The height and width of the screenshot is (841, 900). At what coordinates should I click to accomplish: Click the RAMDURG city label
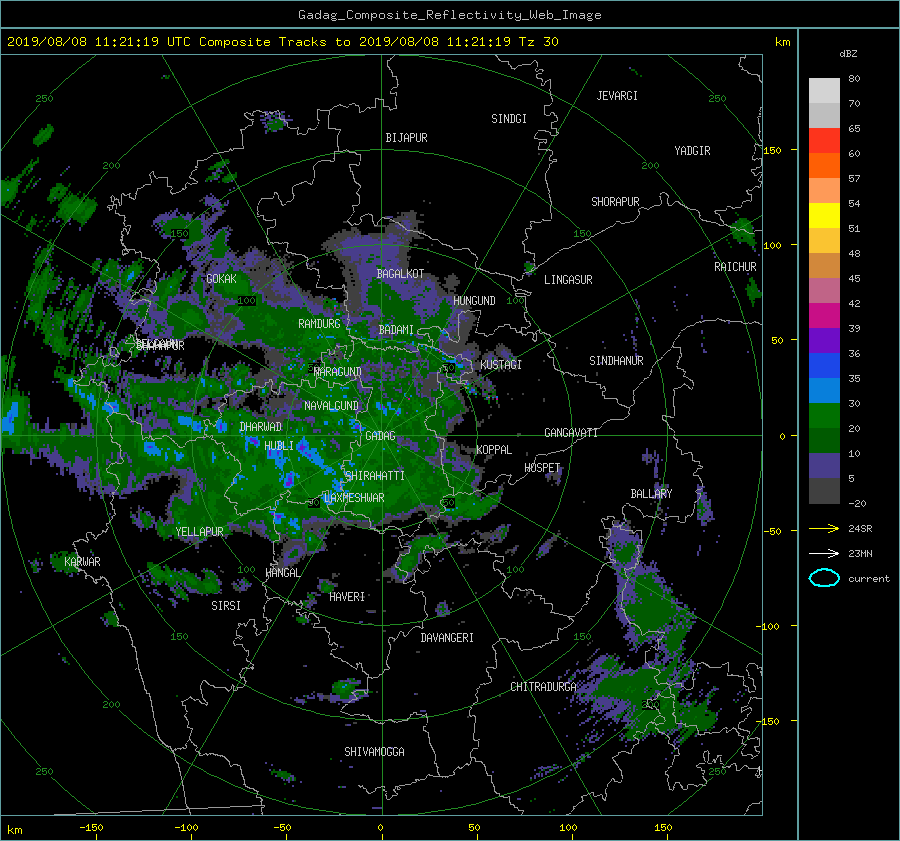319,324
